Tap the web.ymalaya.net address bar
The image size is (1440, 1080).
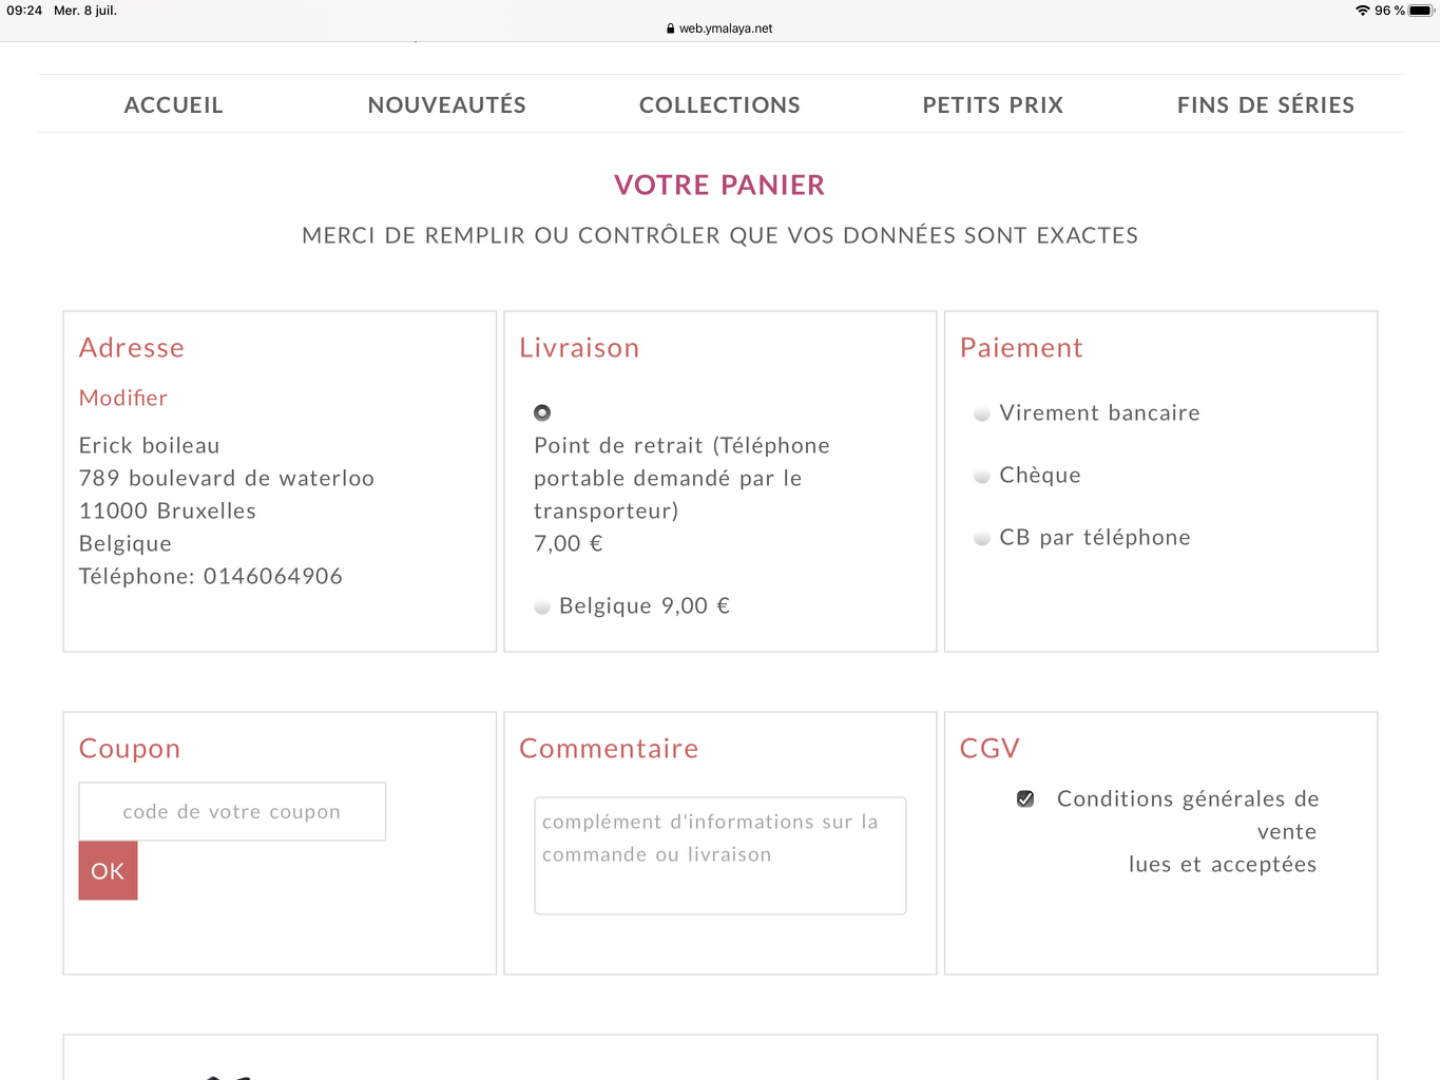720,29
